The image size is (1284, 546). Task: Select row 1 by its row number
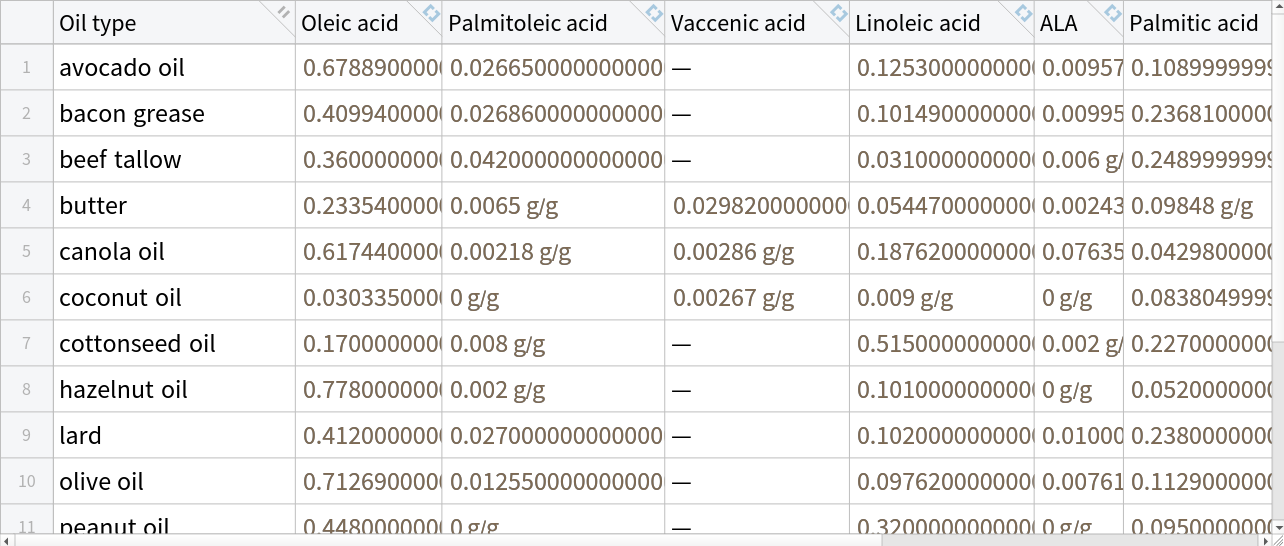(x=26, y=68)
